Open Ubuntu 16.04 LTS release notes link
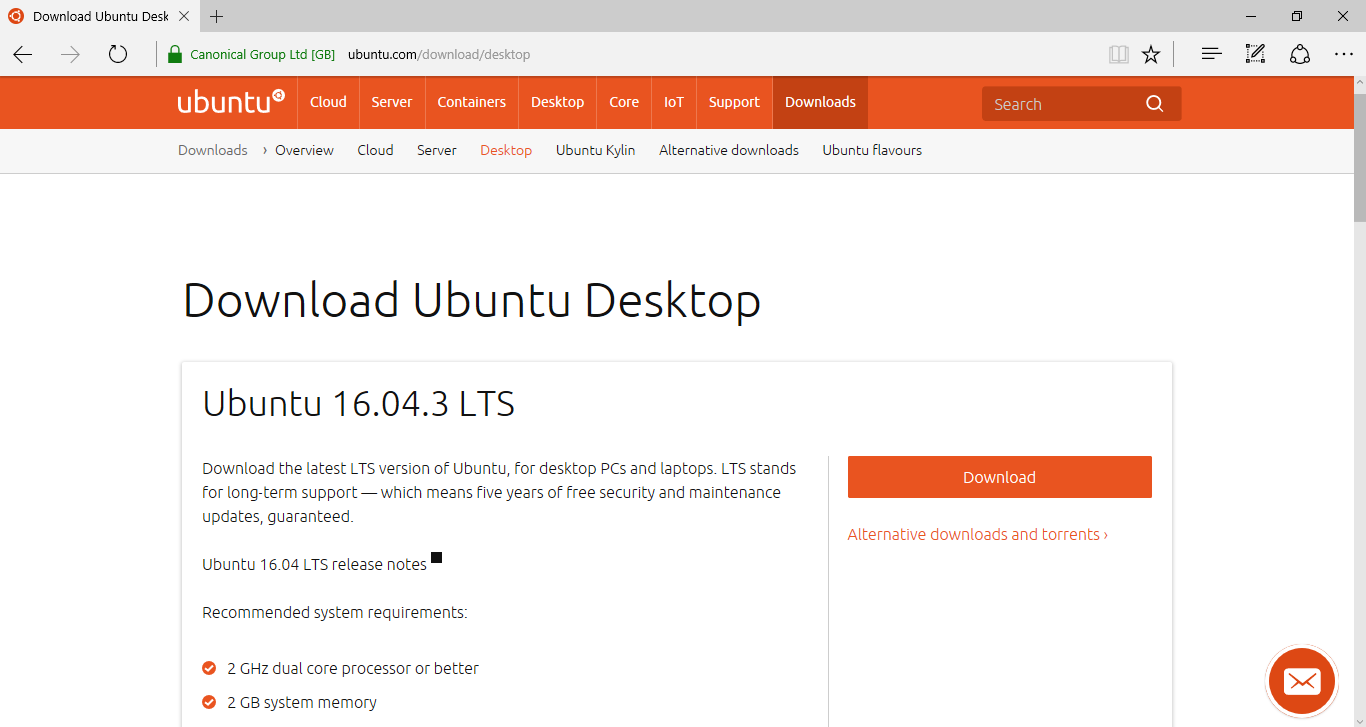The image size is (1366, 727). tap(315, 564)
